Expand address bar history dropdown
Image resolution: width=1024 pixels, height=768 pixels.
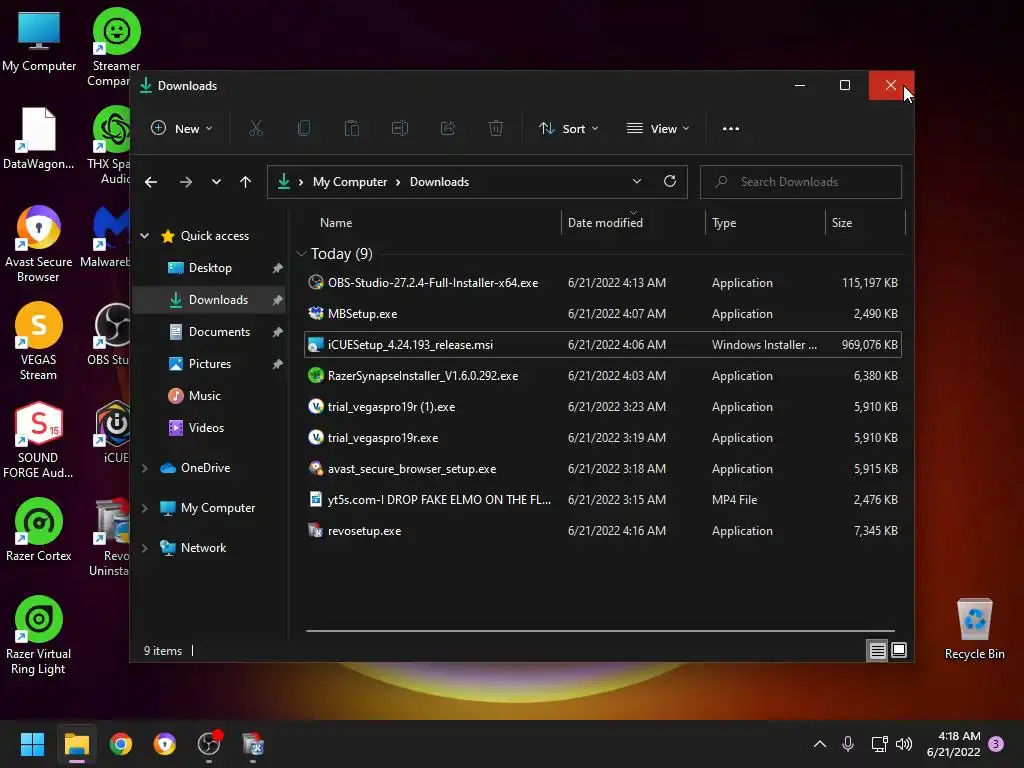[637, 182]
